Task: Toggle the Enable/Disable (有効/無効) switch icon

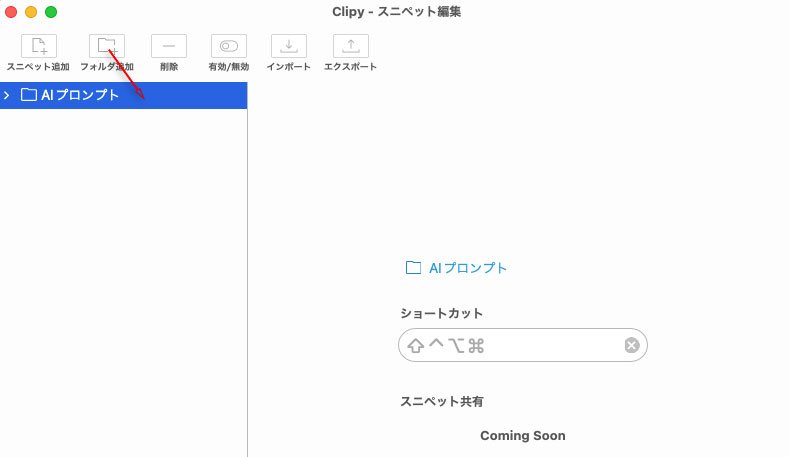Action: click(229, 46)
